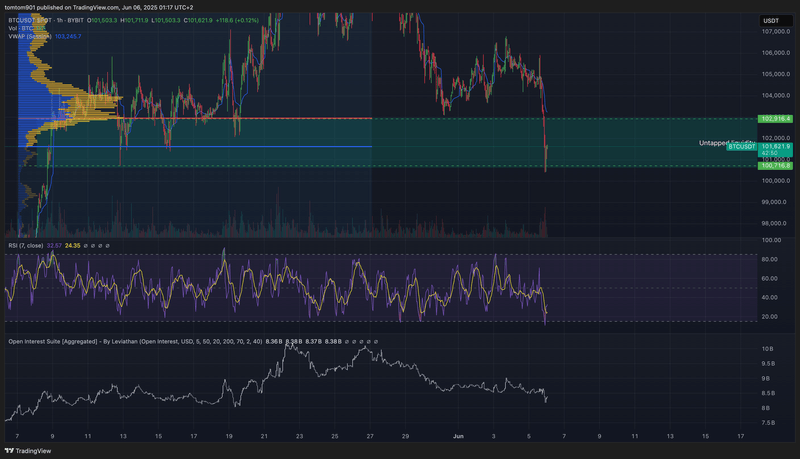The image size is (800, 459).
Task: Click the USDT currency button on price axis
Action: (x=776, y=20)
